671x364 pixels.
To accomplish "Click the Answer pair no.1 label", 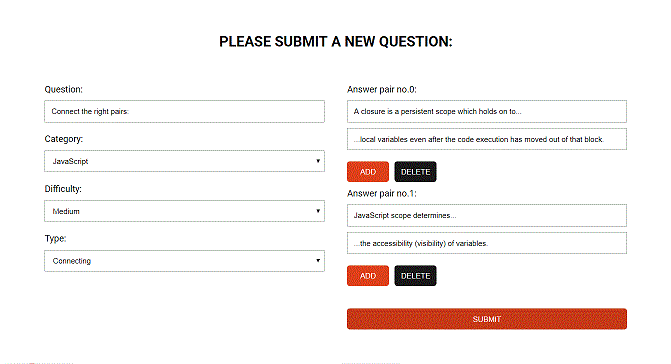I will point(381,193).
